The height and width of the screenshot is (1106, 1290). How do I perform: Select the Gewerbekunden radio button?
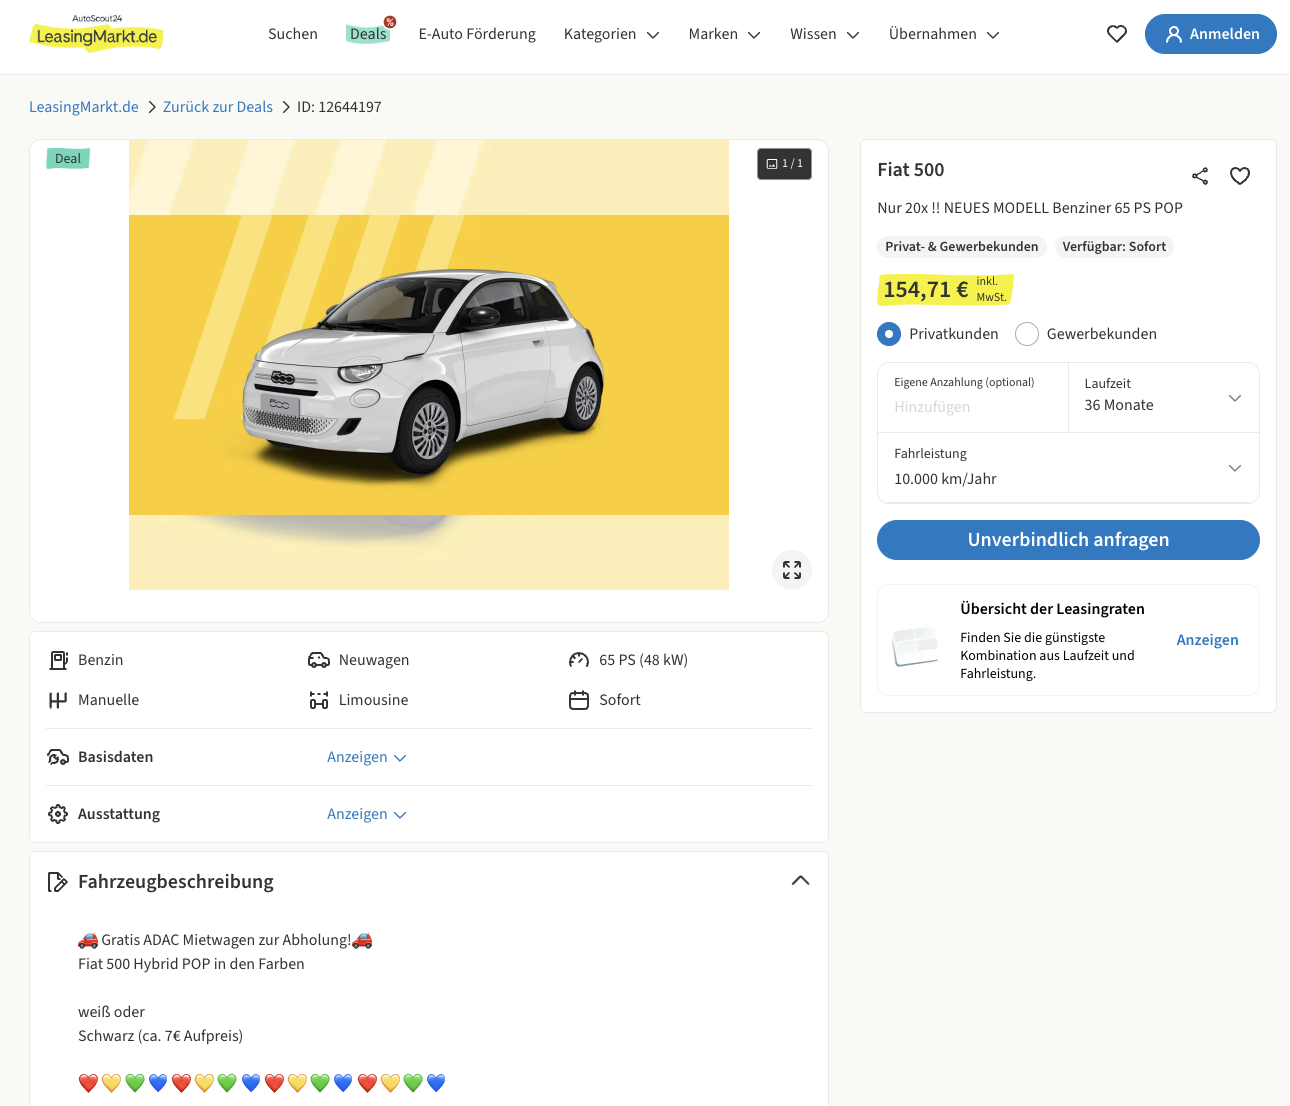[x=1027, y=334]
